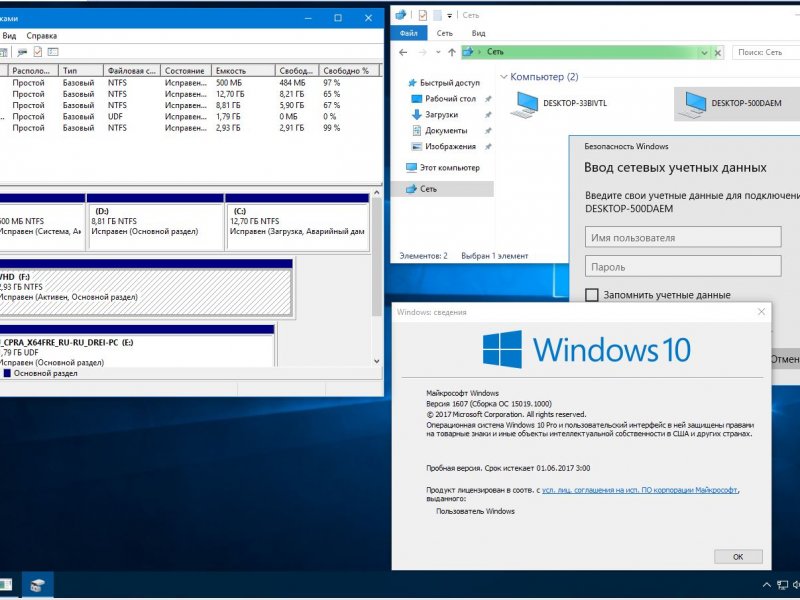
Task: Click OK in the Windows: сведения dialog
Action: click(738, 557)
